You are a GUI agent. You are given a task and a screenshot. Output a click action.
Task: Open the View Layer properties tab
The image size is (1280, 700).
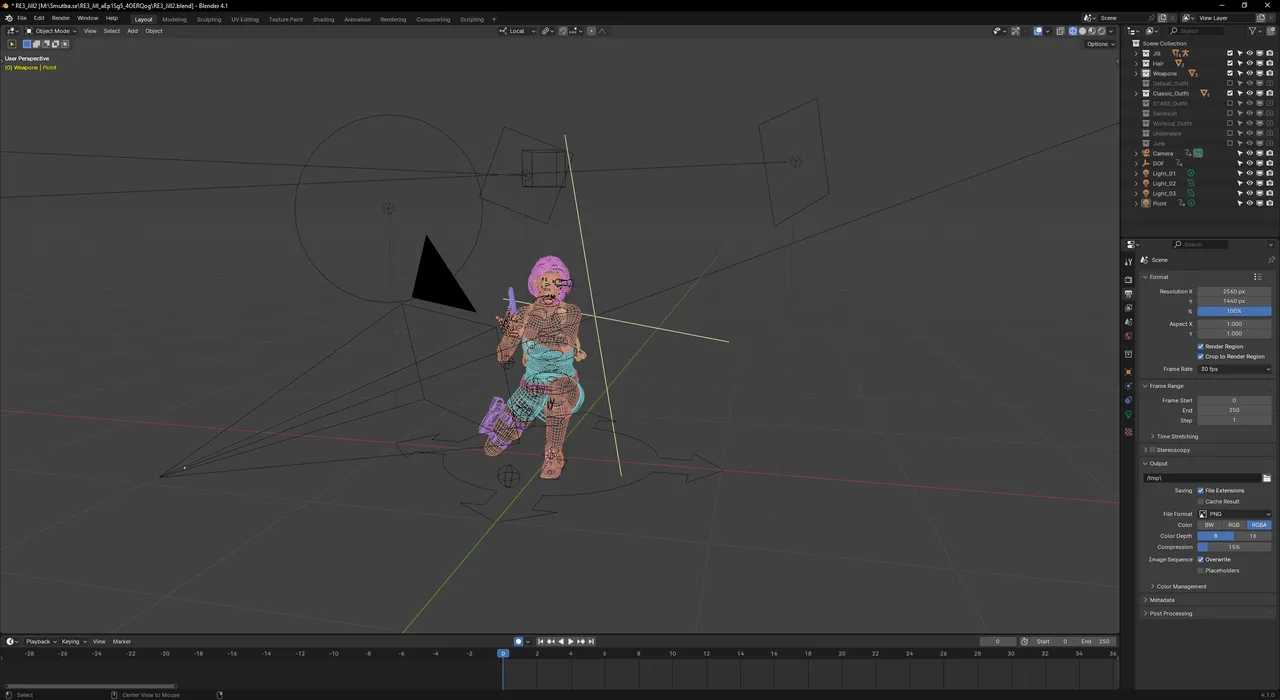click(x=1129, y=308)
